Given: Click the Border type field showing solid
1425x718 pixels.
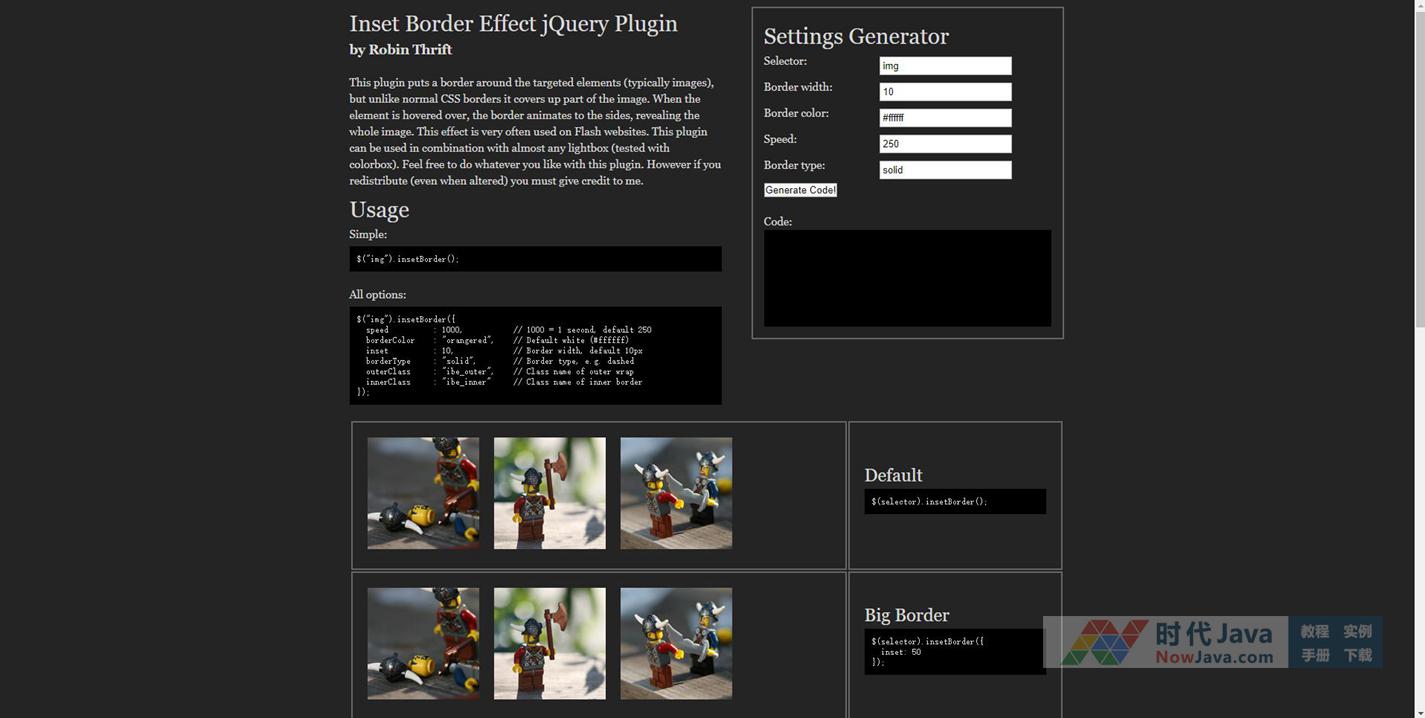Looking at the screenshot, I should 945,170.
